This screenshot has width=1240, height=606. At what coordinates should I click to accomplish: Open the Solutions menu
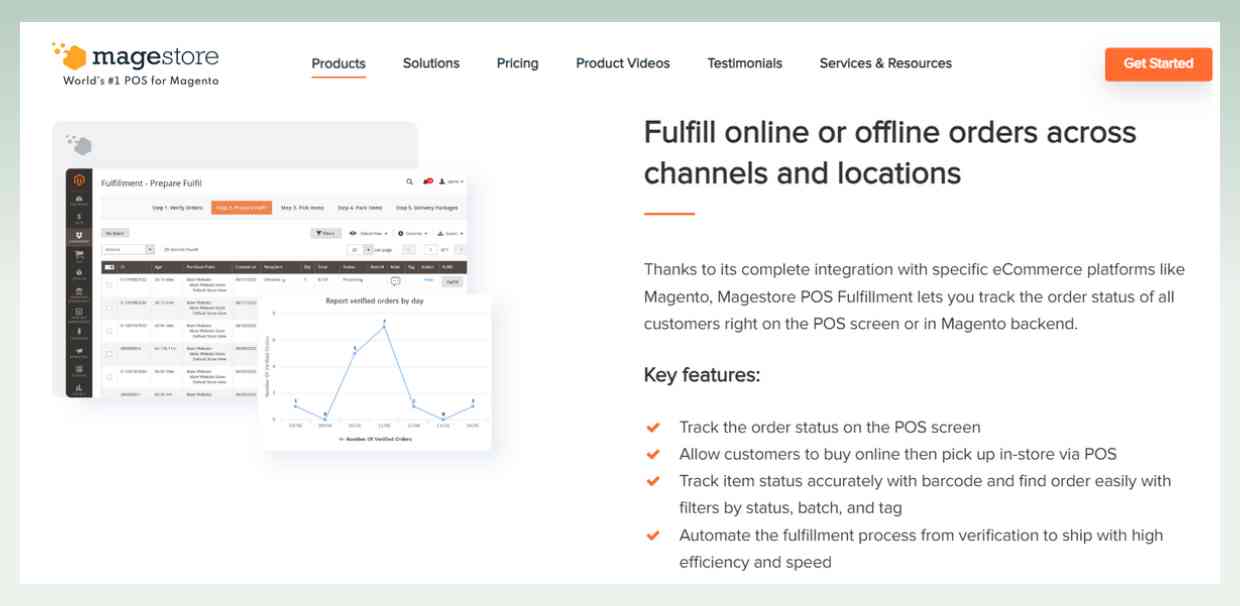point(431,63)
